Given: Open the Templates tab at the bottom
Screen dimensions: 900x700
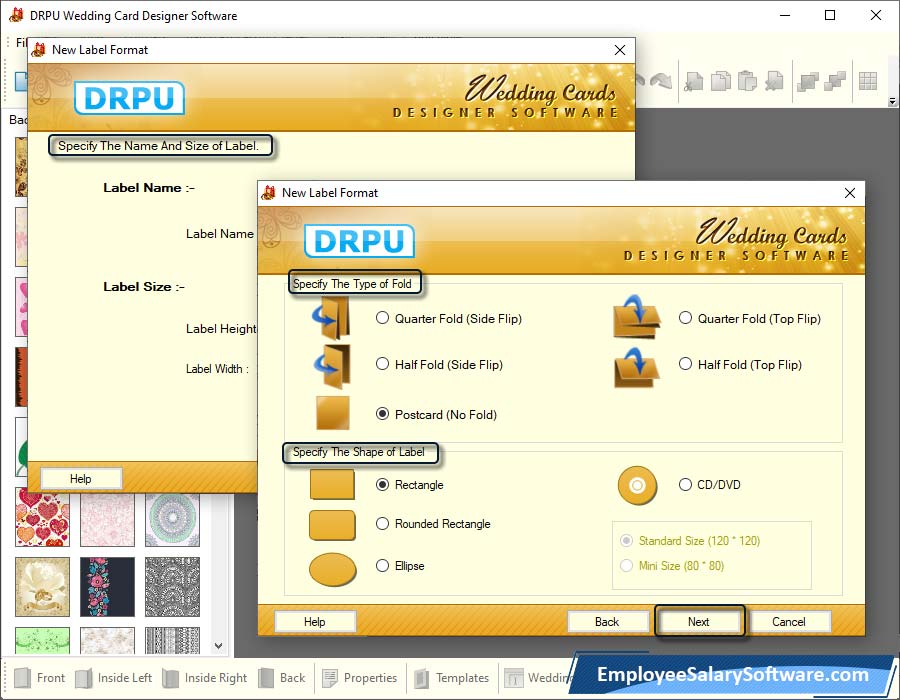Looking at the screenshot, I should tap(451, 678).
